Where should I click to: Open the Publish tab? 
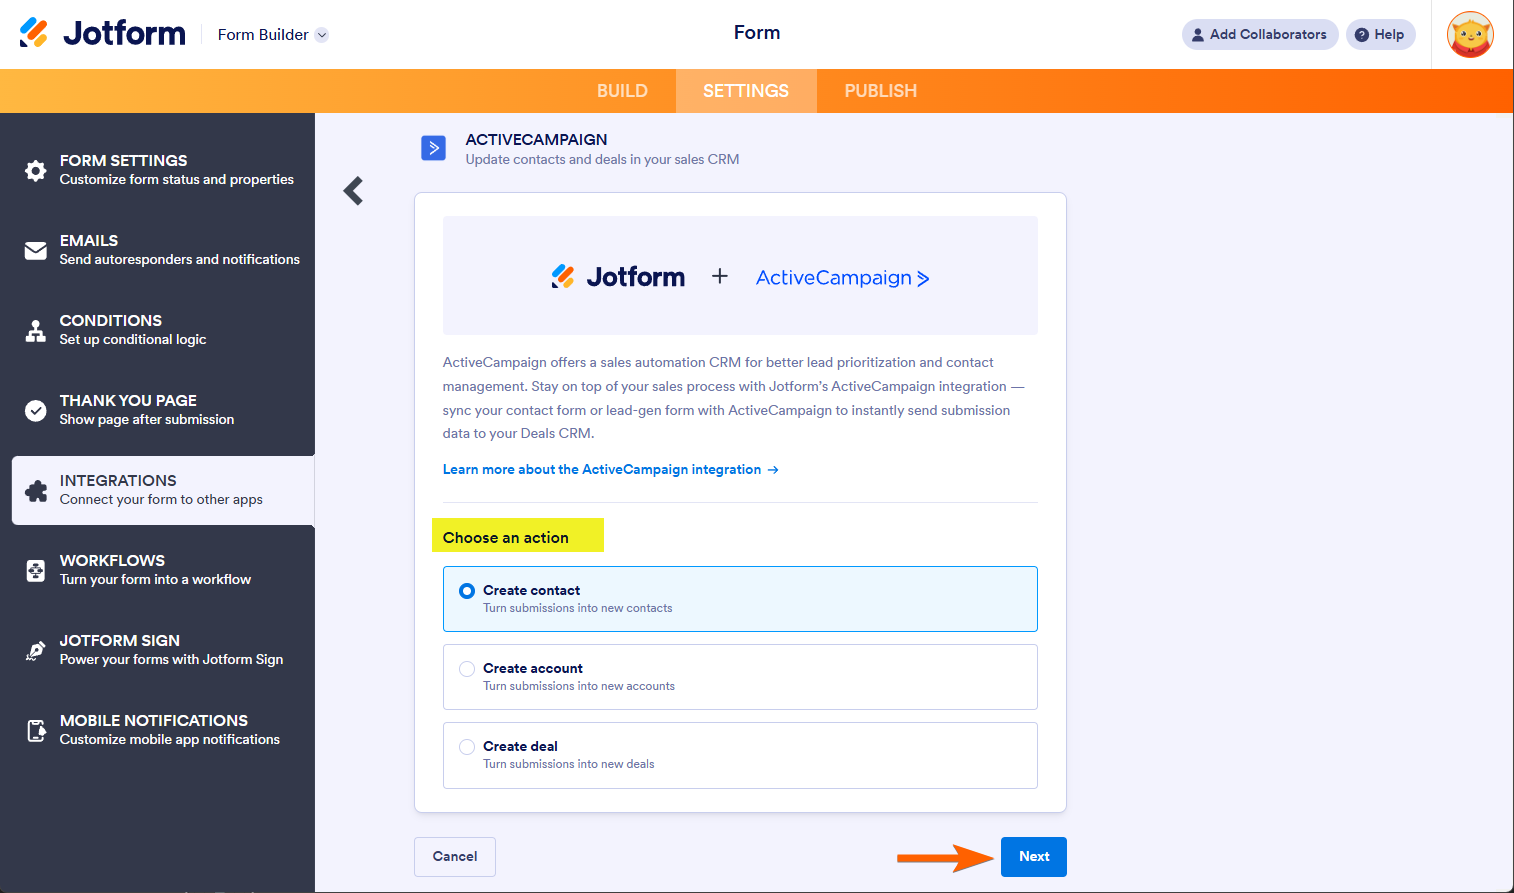pyautogui.click(x=880, y=91)
